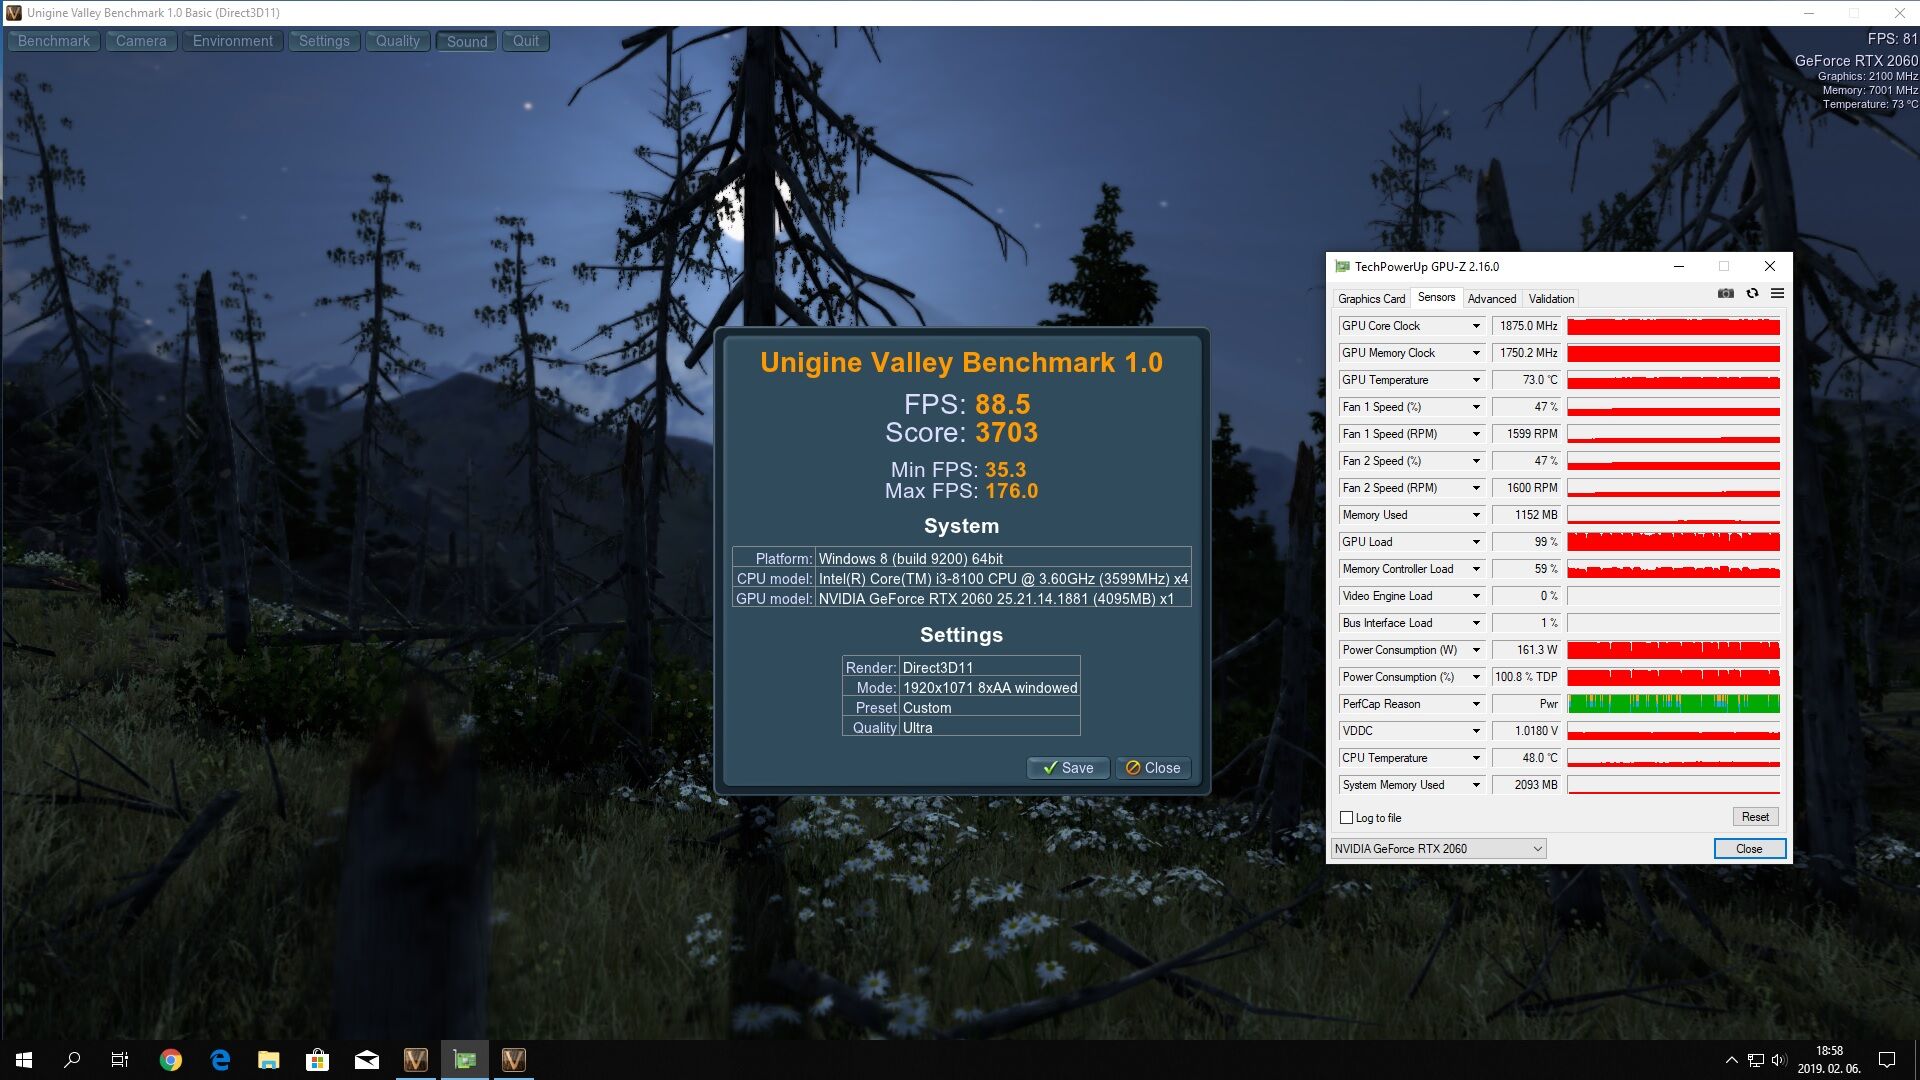Click the 73.0 °C temperature value
Screen dimensions: 1920x1080
tap(1527, 380)
